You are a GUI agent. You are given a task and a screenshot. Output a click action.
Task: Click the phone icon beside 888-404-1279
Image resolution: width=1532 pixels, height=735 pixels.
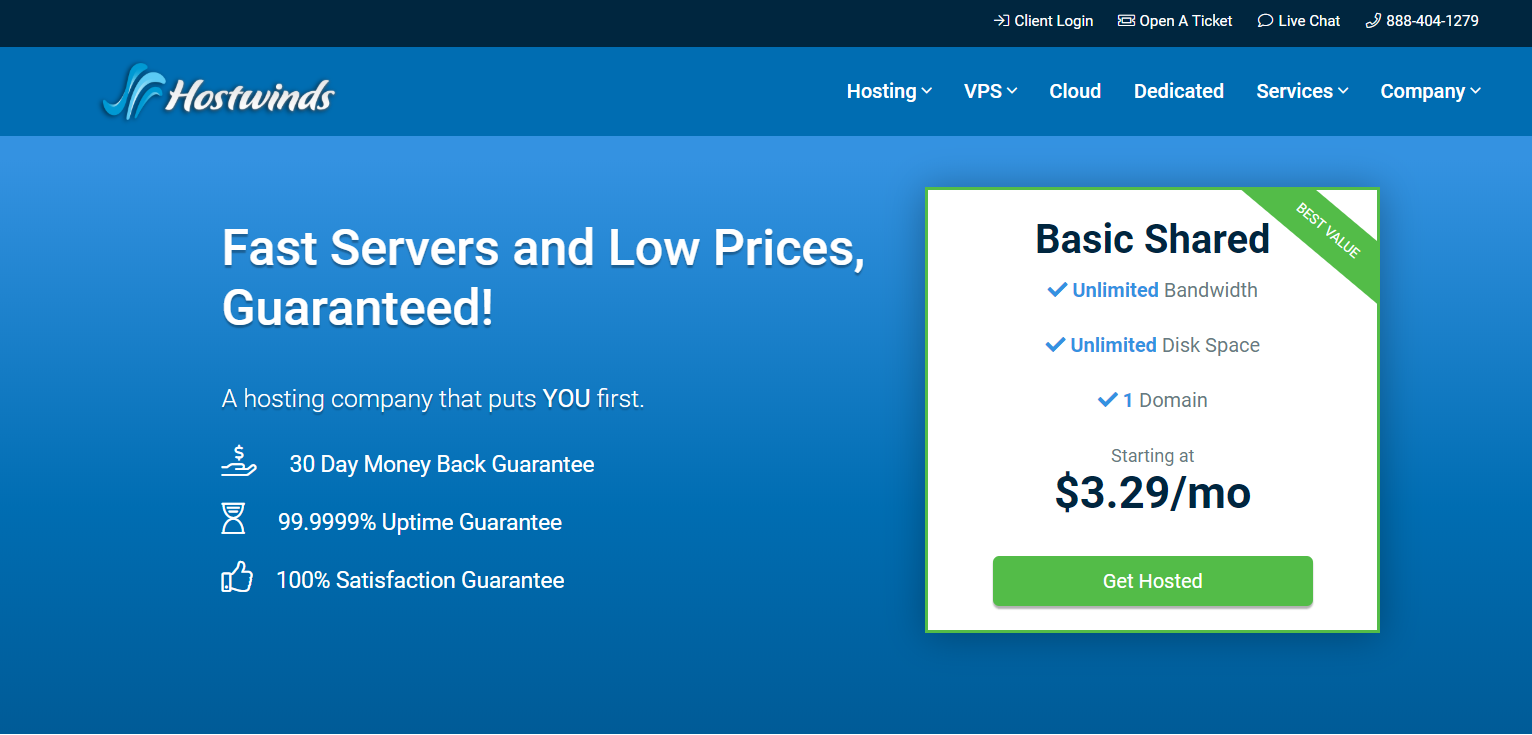(1373, 21)
